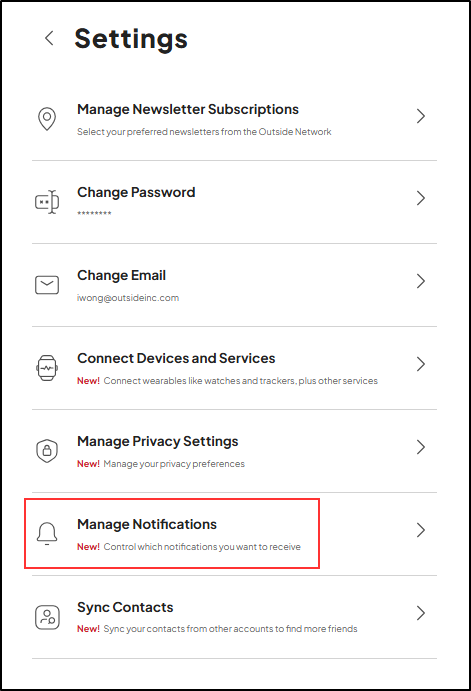Open Manage Privacy Settings chevron arrow
471x691 pixels.
(421, 447)
